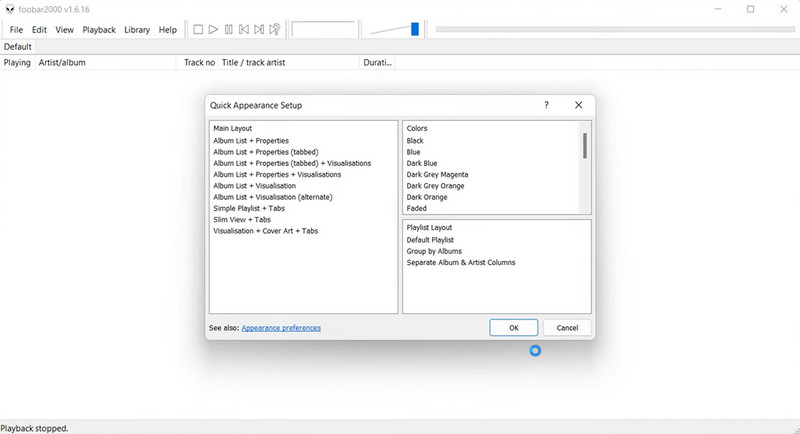Go to previous track in toolbar
Image resolution: width=800 pixels, height=434 pixels.
(244, 30)
